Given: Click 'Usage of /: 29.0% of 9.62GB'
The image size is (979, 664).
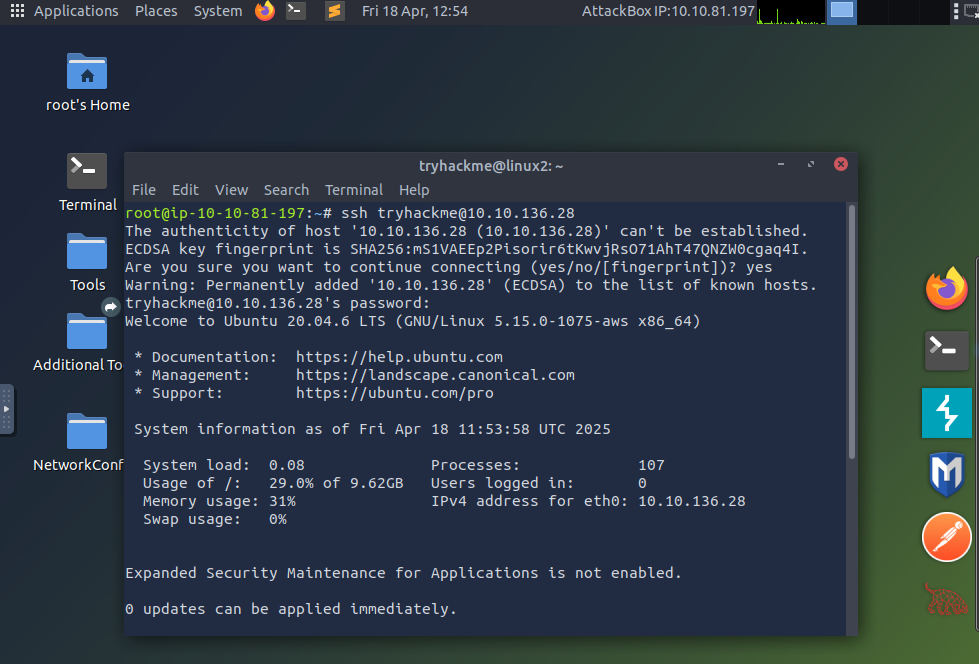Looking at the screenshot, I should [x=273, y=483].
